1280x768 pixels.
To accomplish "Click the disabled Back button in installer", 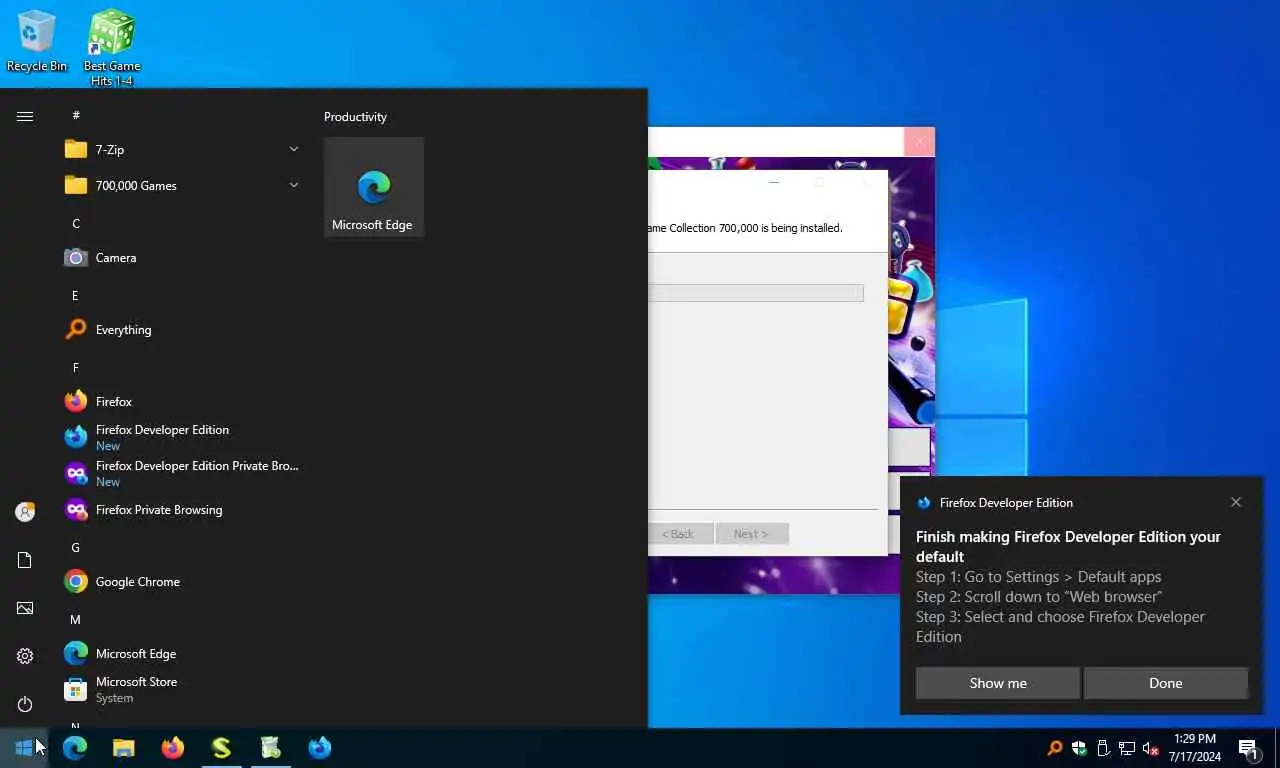I will tap(680, 534).
